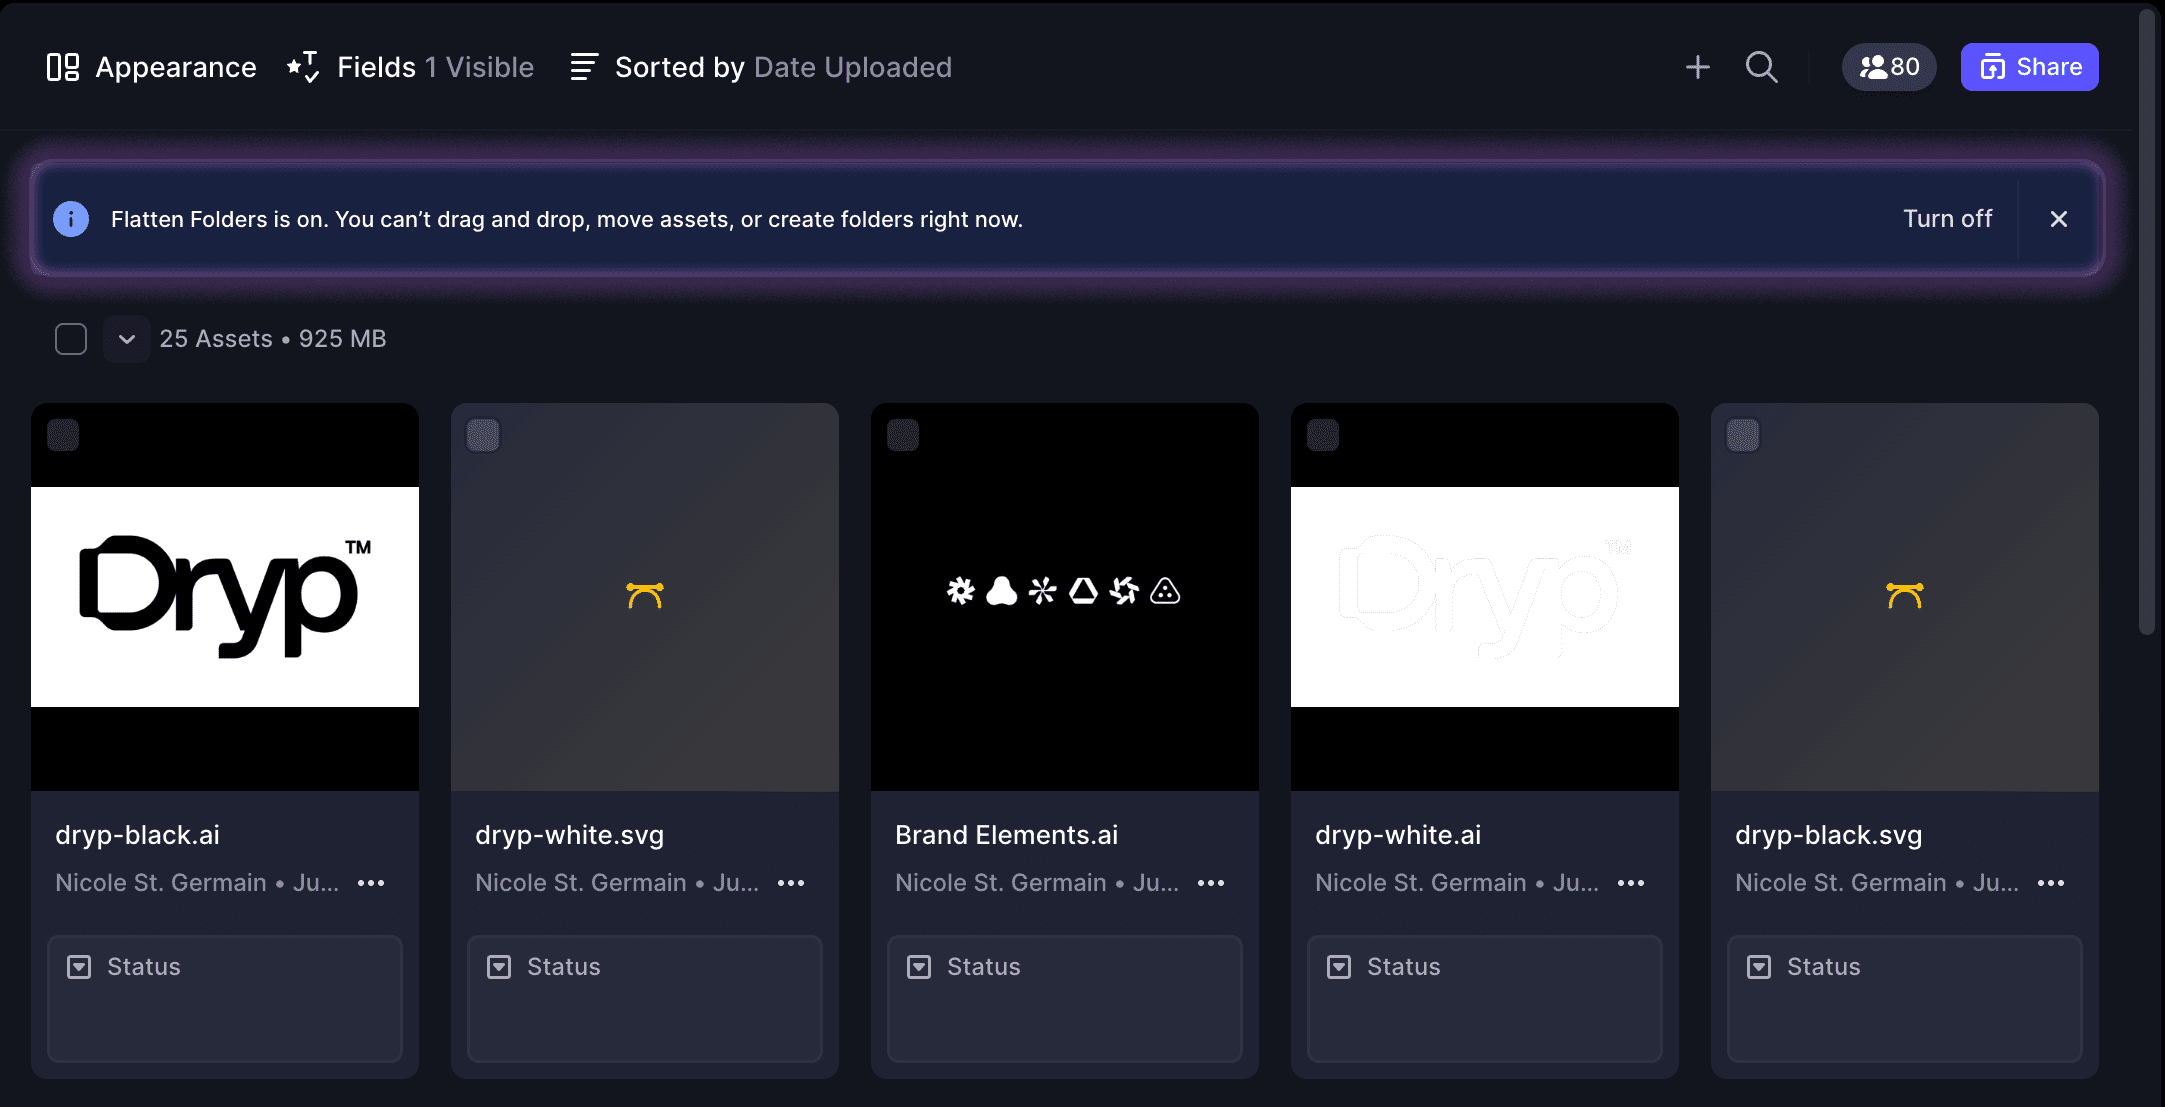This screenshot has height=1107, width=2165.
Task: Click the Share button
Action: (2029, 67)
